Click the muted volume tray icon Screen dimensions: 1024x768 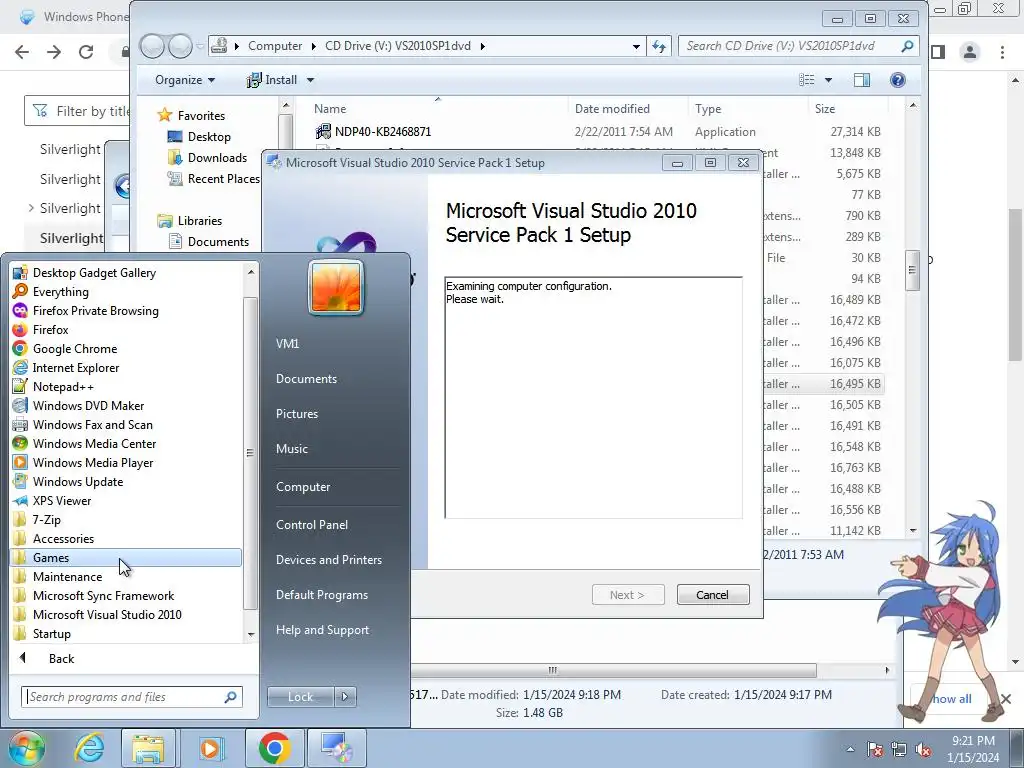coord(923,750)
